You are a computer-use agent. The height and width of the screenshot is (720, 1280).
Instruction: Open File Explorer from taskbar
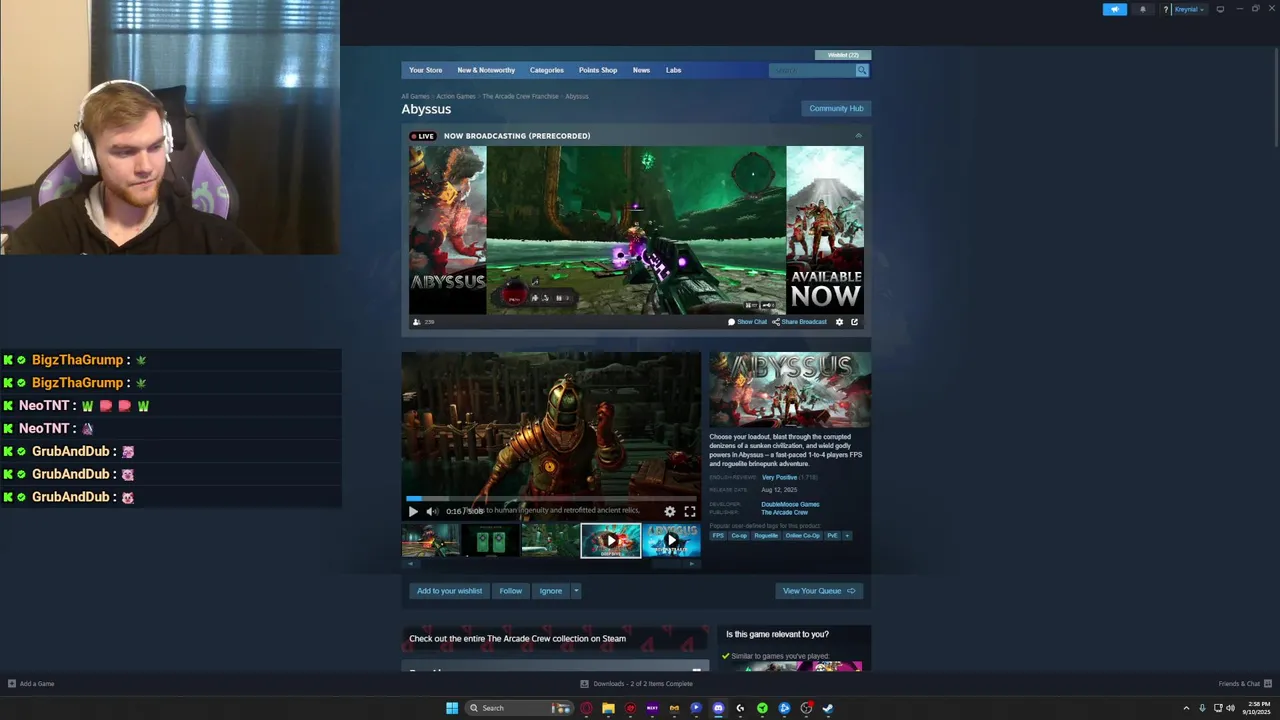(x=608, y=708)
